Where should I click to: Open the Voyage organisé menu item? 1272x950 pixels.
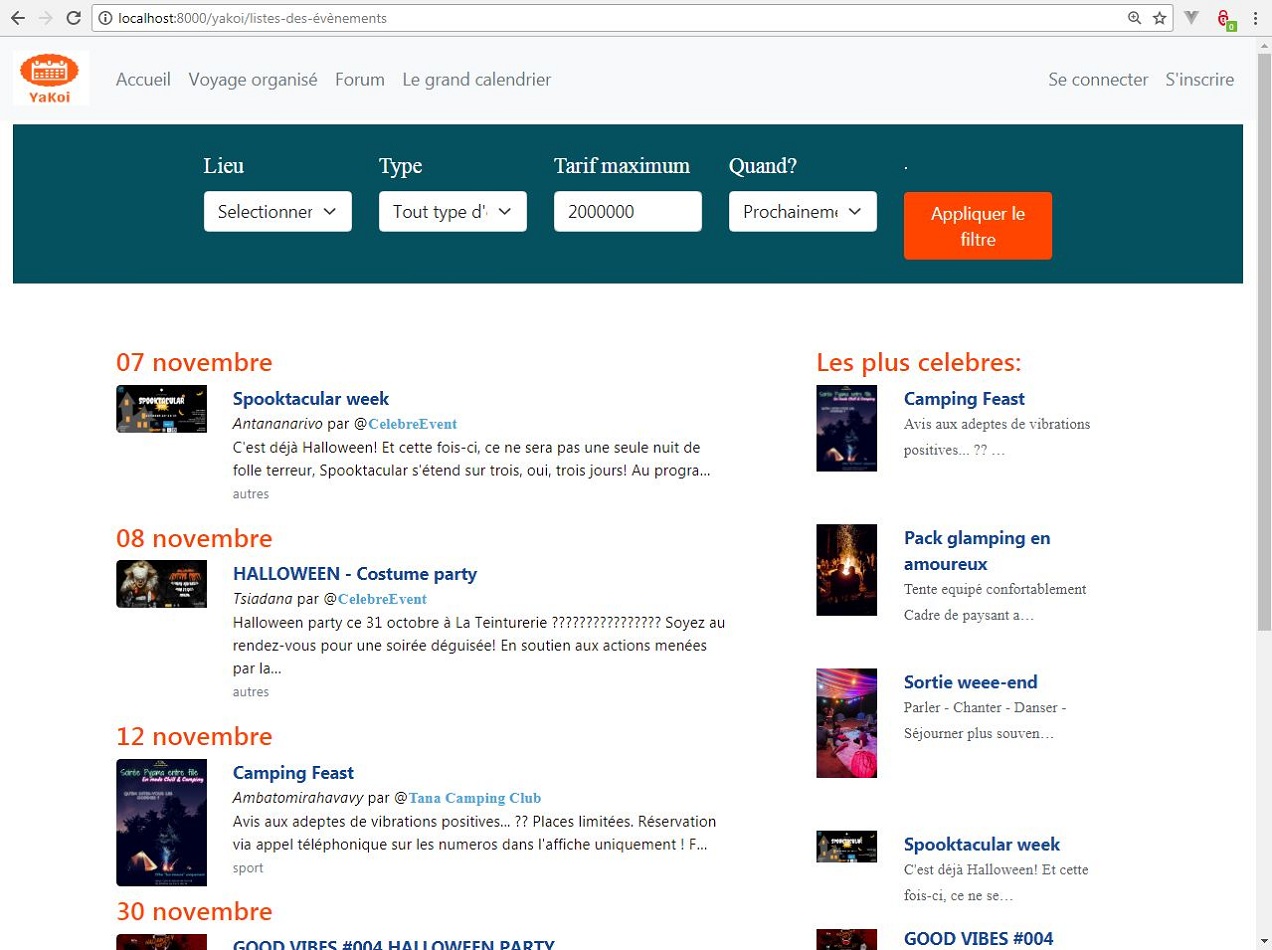coord(252,80)
